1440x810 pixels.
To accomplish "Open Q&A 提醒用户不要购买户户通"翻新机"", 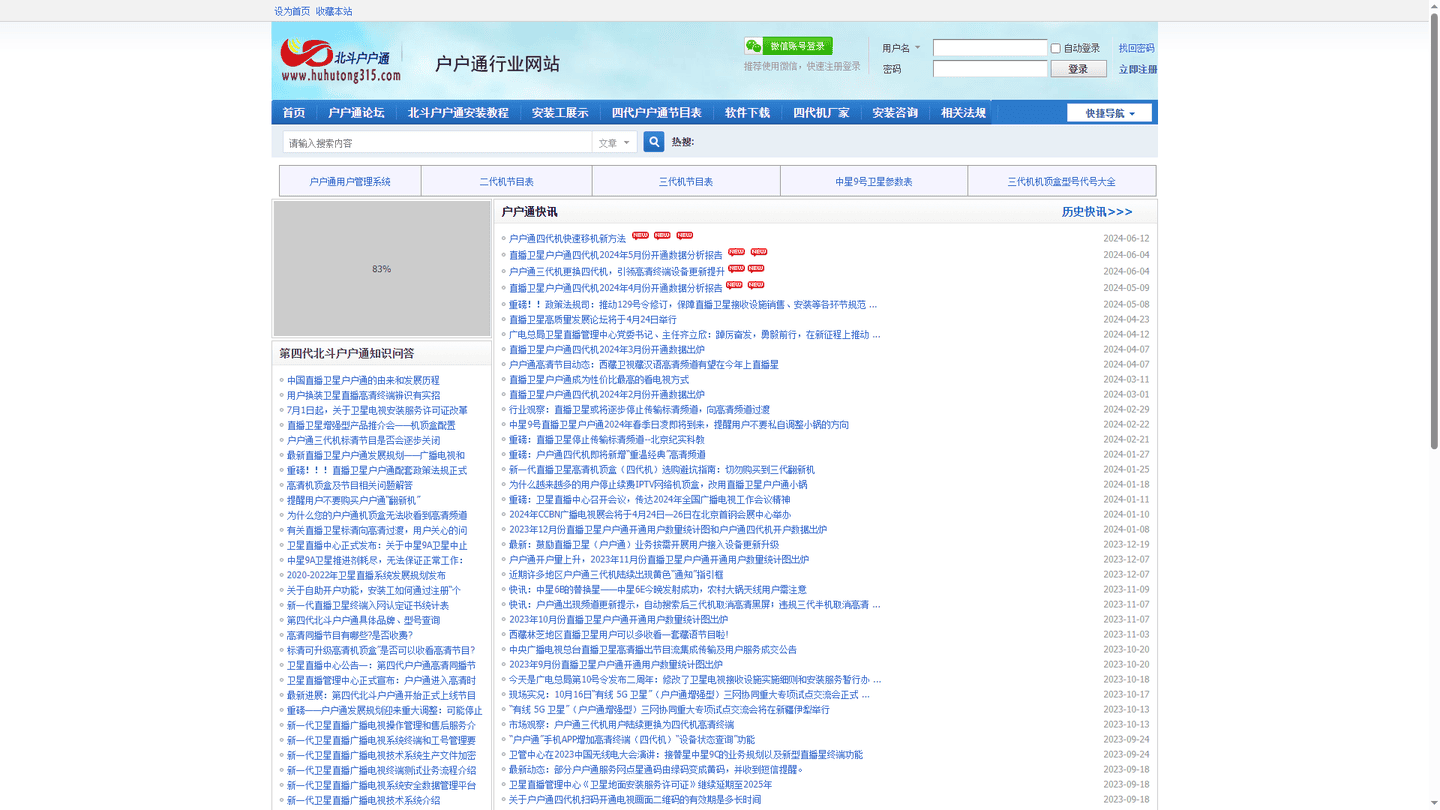I will click(354, 500).
